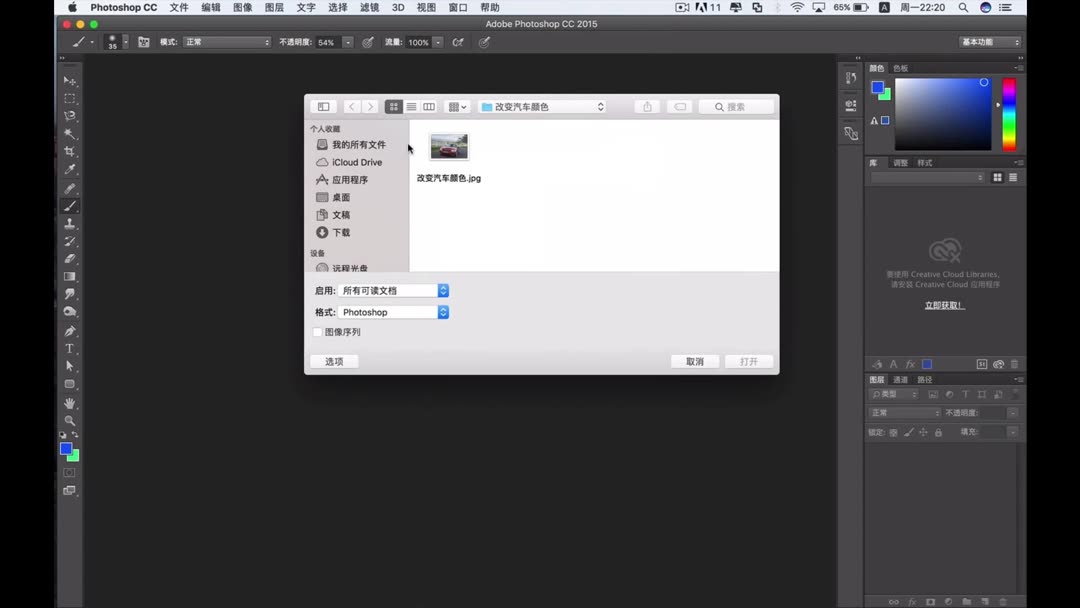Viewport: 1080px width, 608px height.
Task: Switch file browser to list view
Action: (x=411, y=106)
